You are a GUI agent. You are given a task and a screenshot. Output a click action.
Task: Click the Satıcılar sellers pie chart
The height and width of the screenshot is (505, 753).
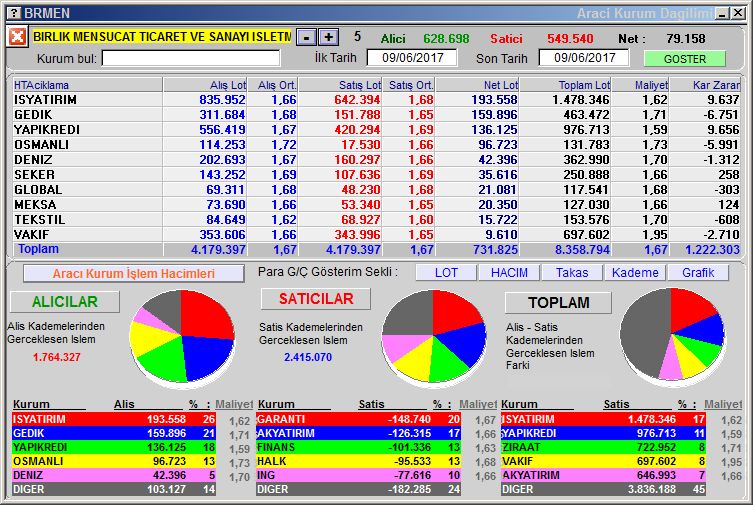click(434, 337)
